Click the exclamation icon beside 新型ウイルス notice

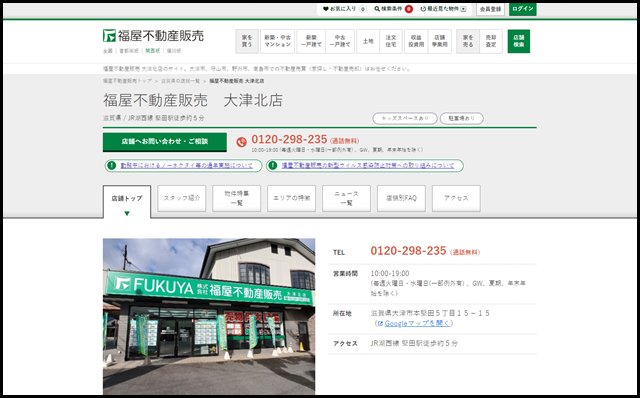[x=272, y=166]
